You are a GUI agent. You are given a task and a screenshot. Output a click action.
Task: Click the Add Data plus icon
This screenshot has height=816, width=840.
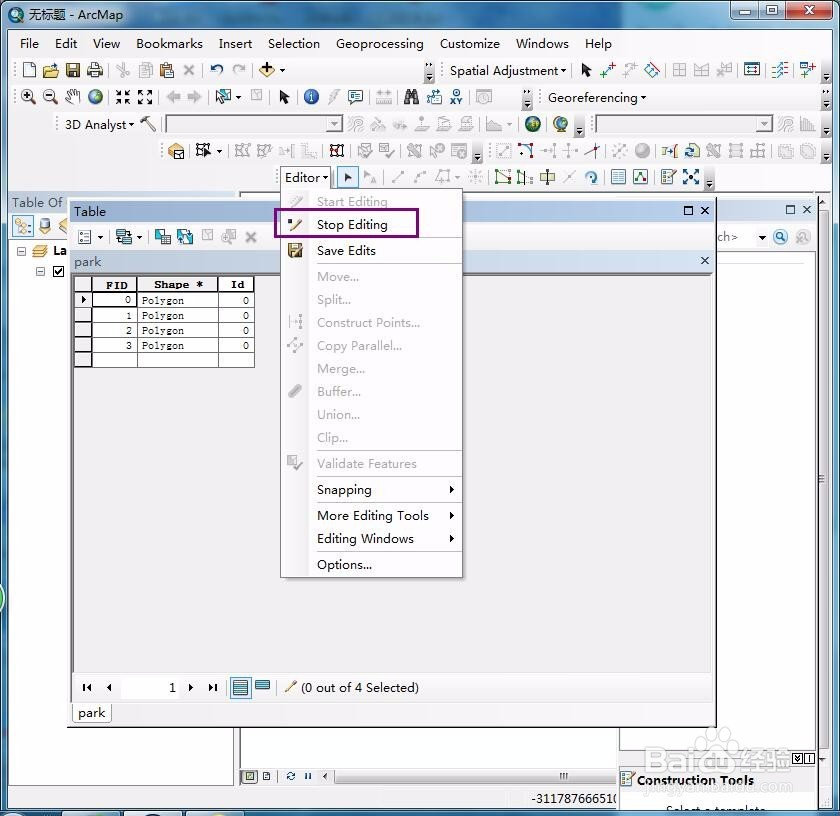[267, 70]
